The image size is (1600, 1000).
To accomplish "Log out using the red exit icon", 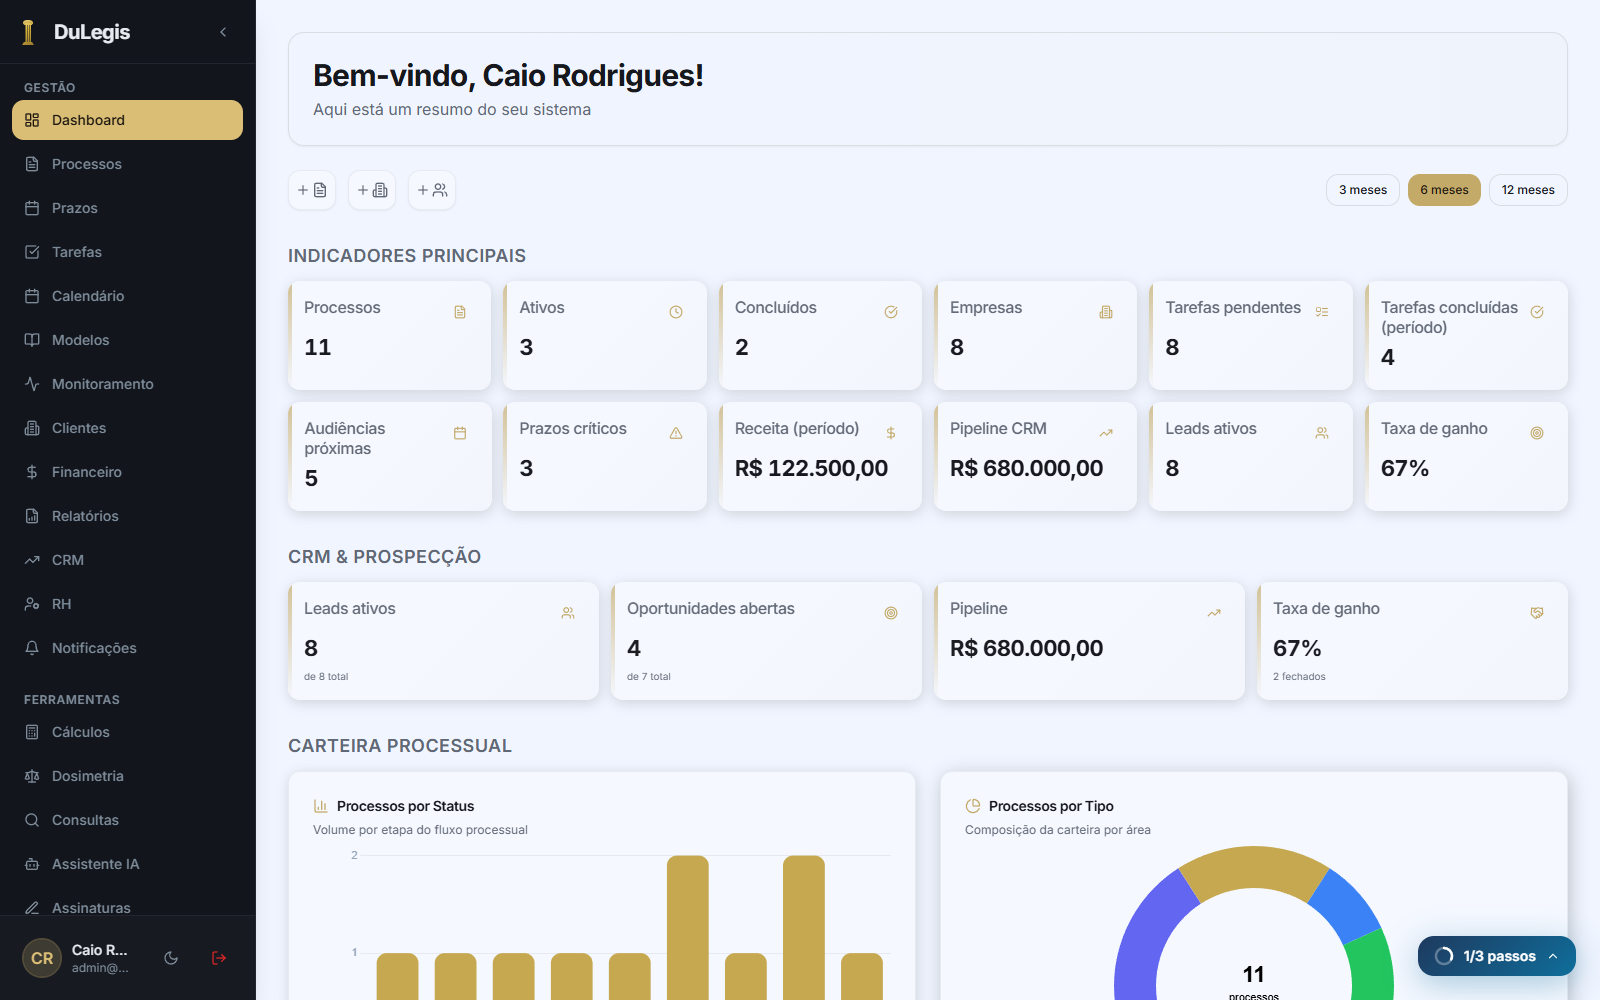I will click(x=219, y=958).
